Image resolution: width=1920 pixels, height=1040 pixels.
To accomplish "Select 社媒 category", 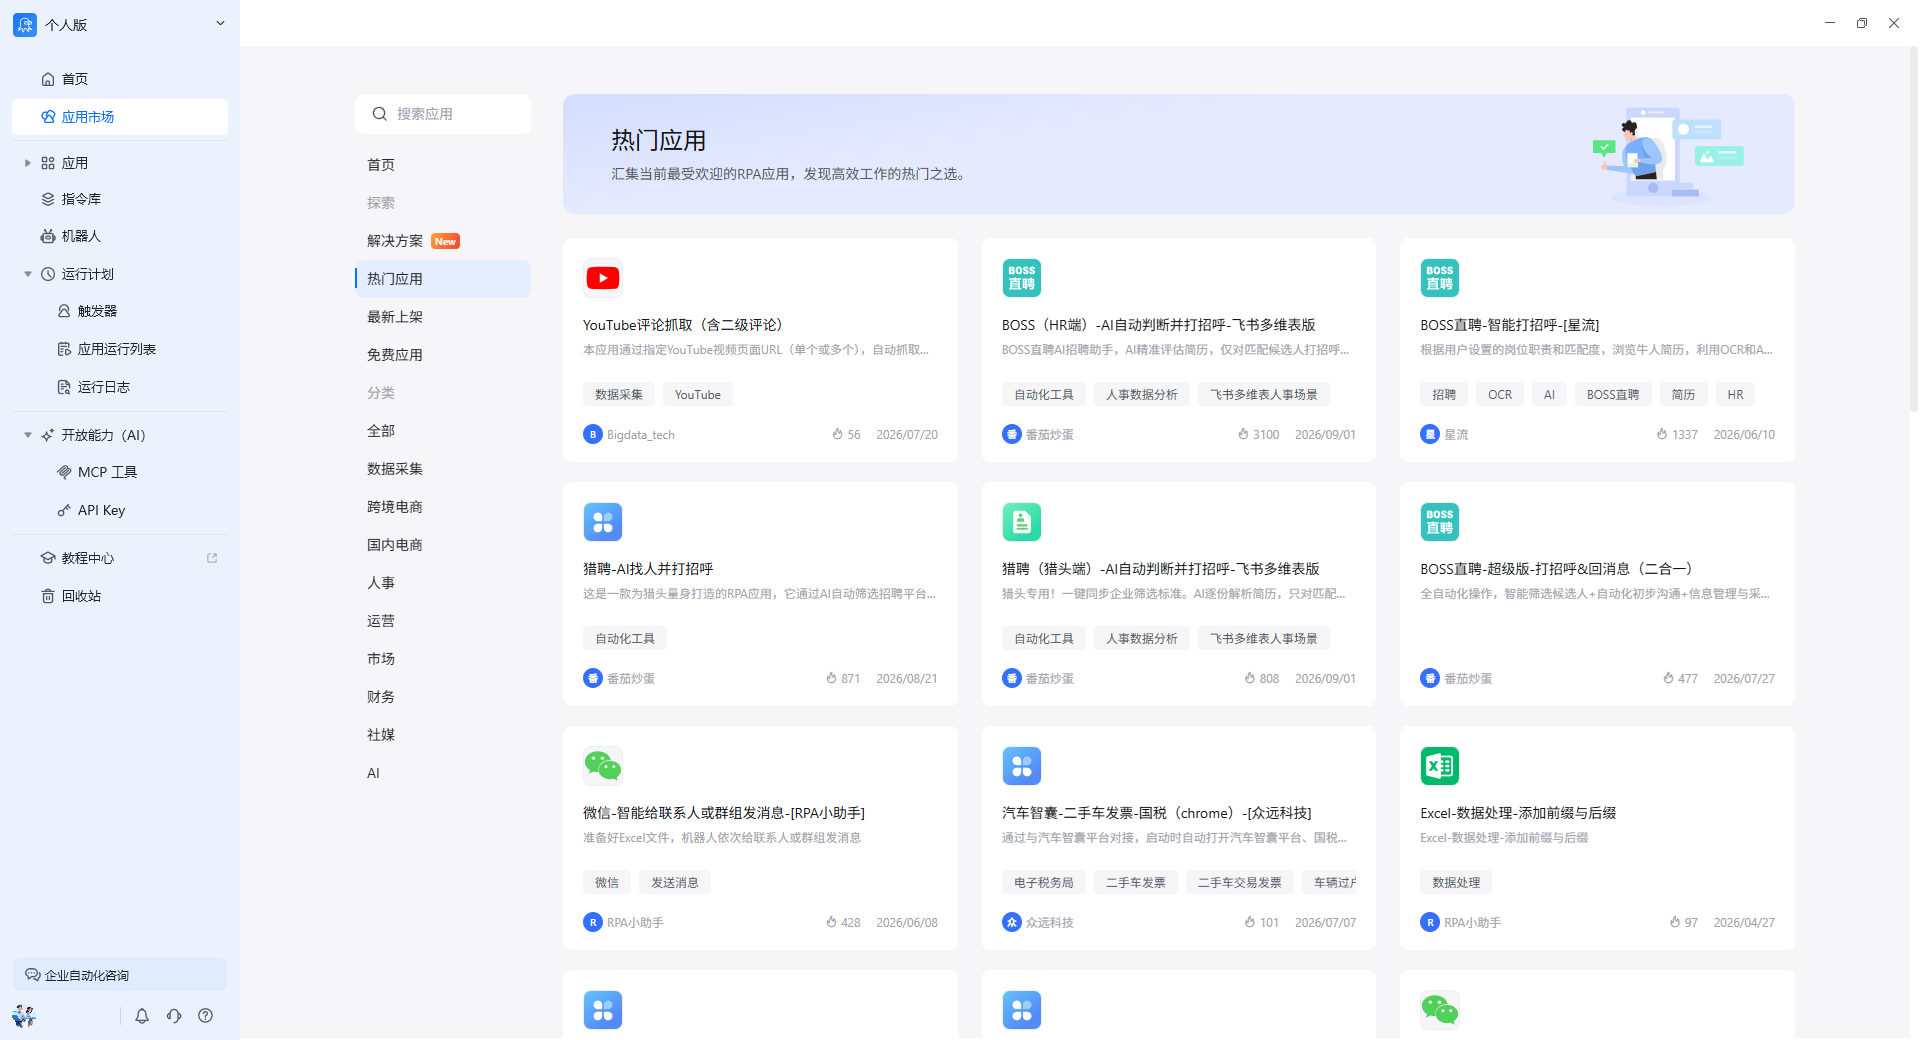I will (443, 735).
